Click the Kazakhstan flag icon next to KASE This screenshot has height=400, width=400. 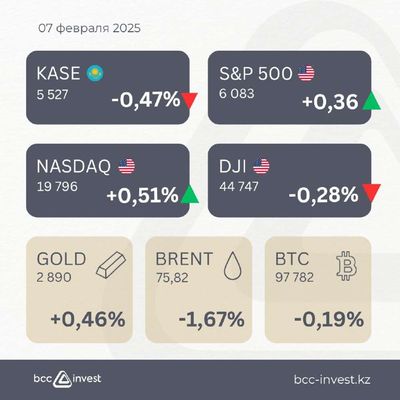click(x=95, y=74)
